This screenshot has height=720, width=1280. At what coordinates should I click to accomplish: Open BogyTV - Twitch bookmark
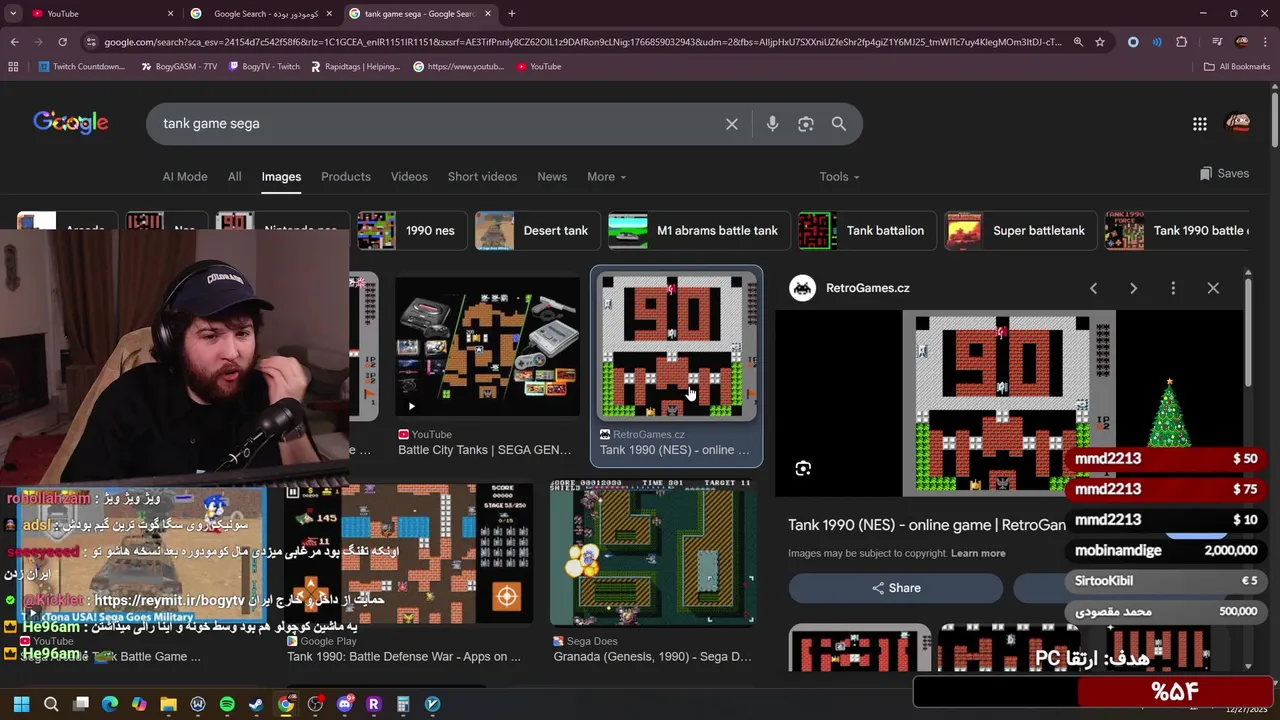[264, 67]
